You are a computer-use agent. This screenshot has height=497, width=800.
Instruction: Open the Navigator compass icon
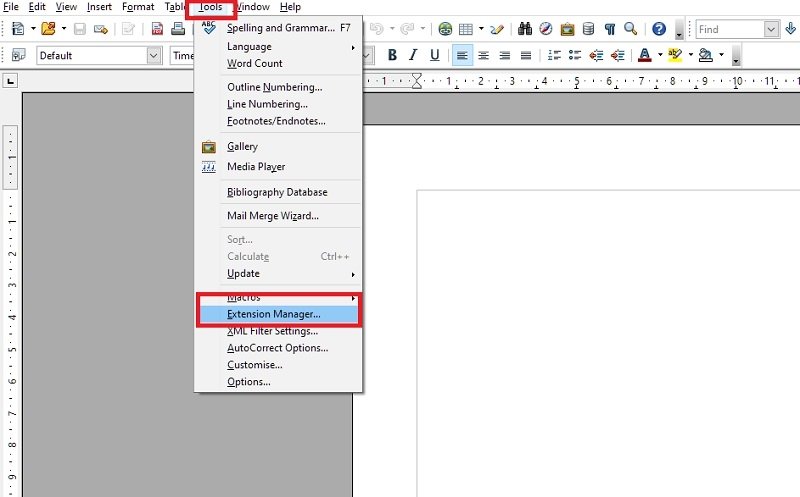(x=545, y=29)
